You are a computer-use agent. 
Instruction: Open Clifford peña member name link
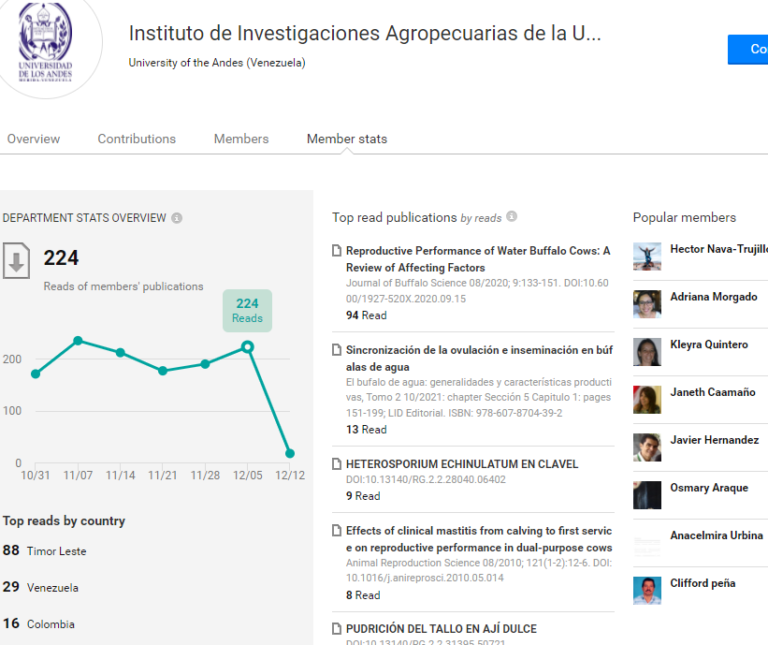702,583
